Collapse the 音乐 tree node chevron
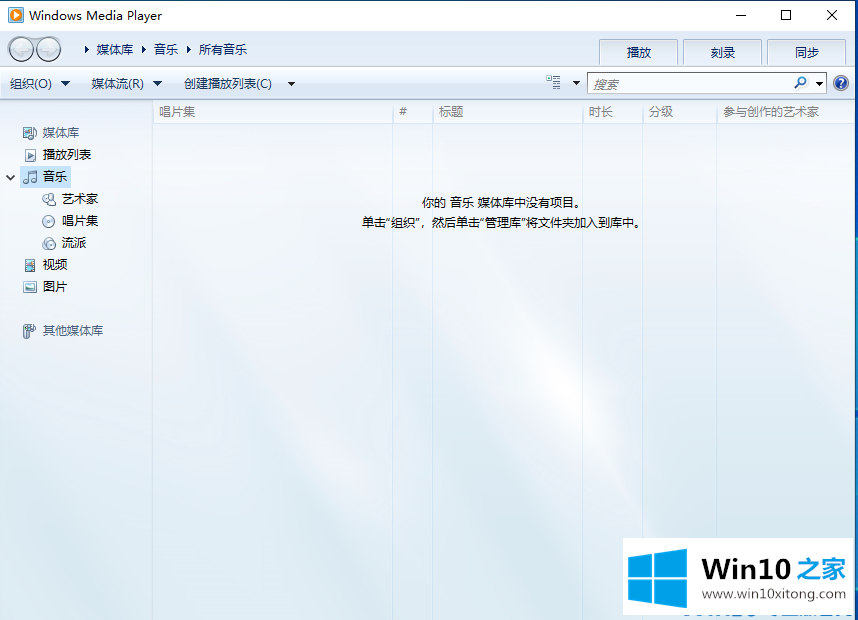Viewport: 858px width, 620px height. coord(10,177)
